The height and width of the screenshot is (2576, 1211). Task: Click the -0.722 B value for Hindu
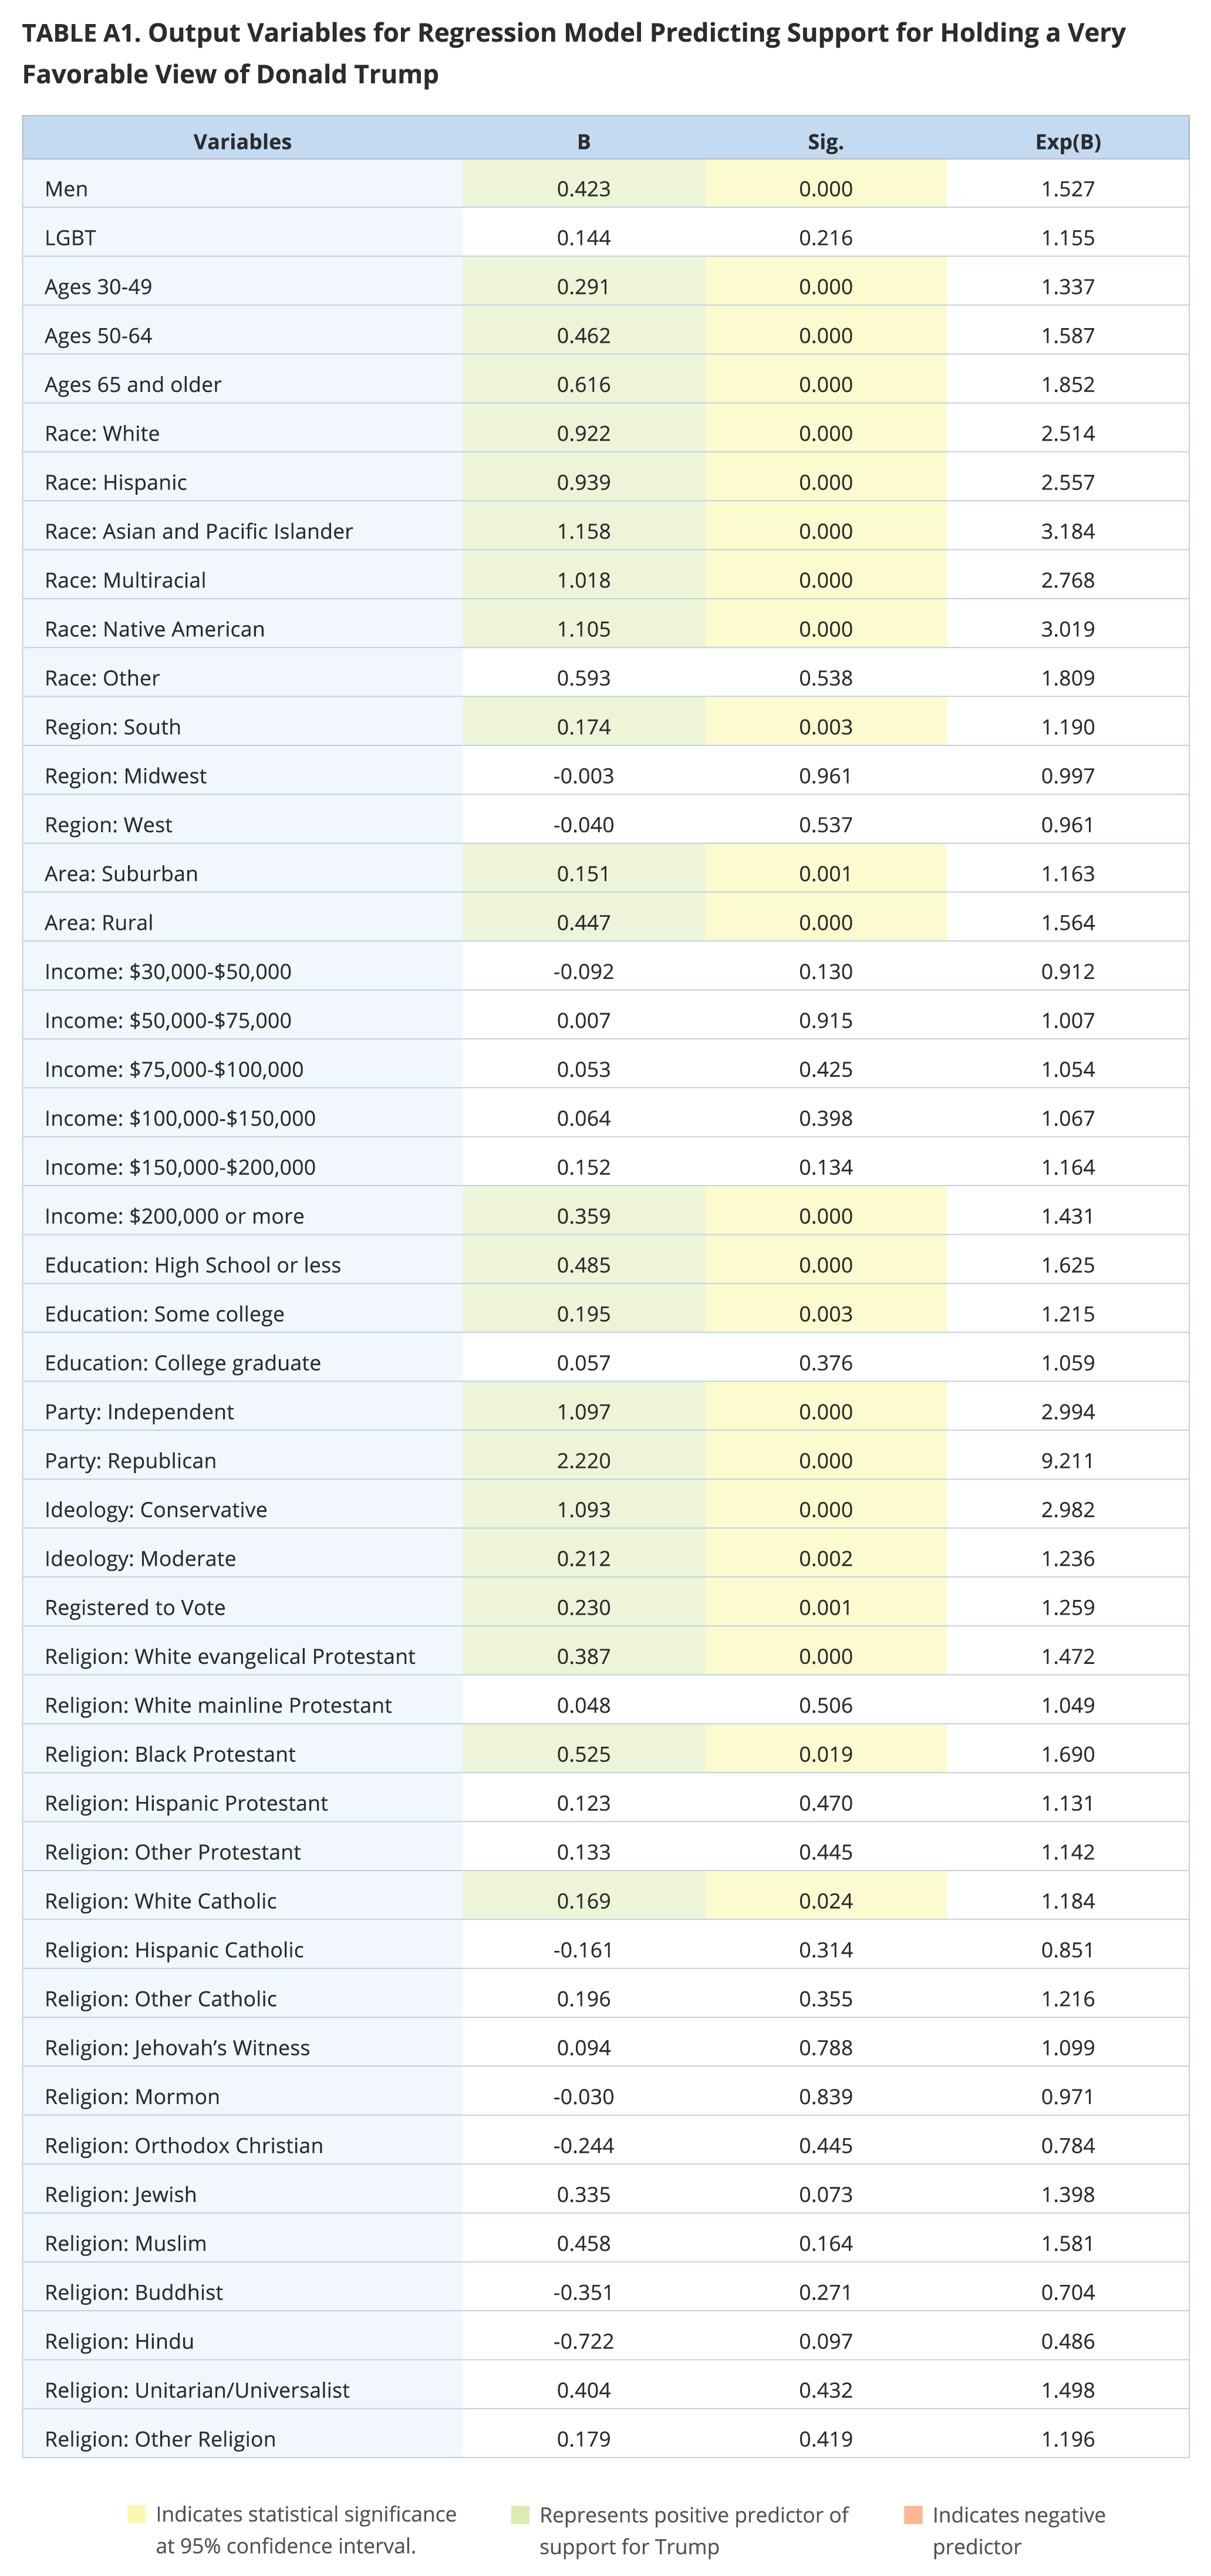tap(583, 2341)
